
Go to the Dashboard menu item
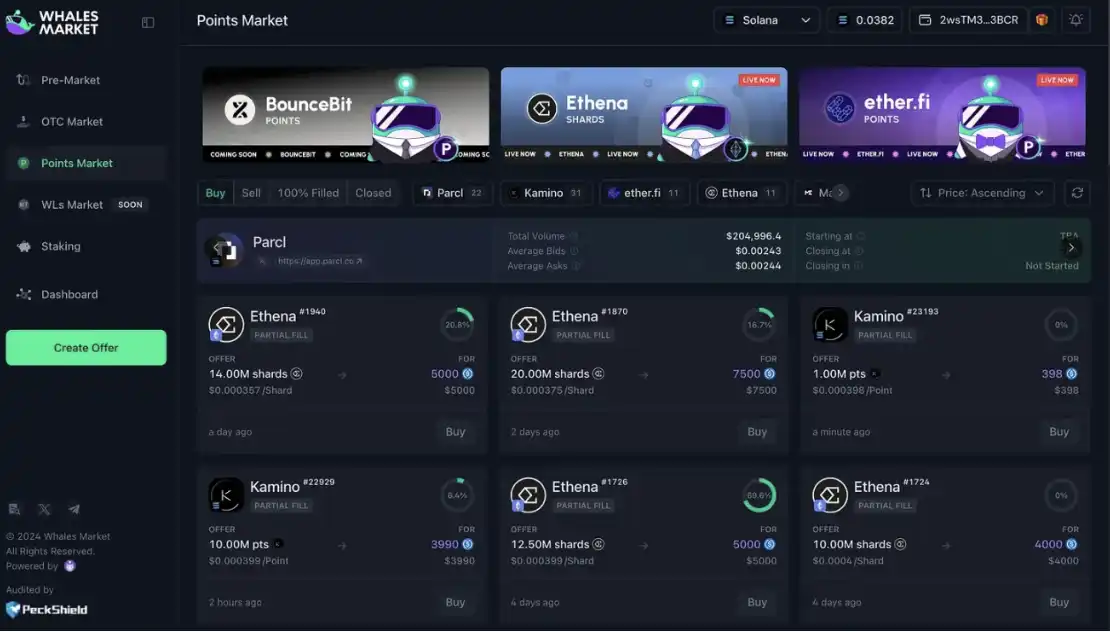[x=69, y=295]
